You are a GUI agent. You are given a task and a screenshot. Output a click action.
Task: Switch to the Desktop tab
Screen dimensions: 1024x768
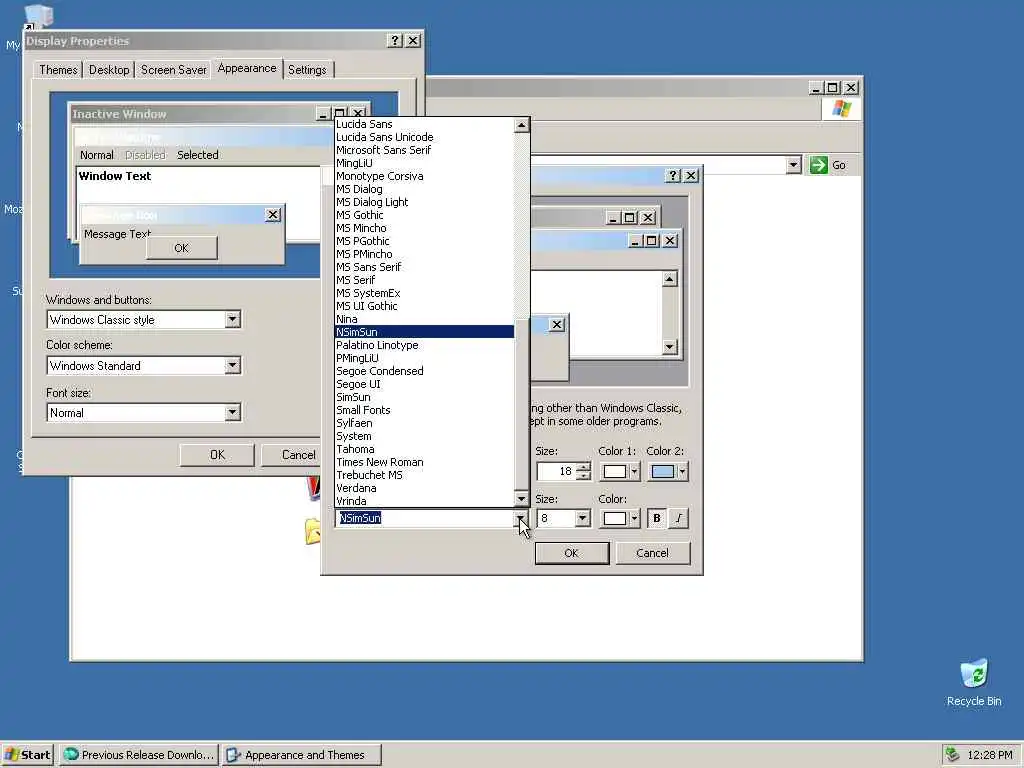tap(108, 70)
